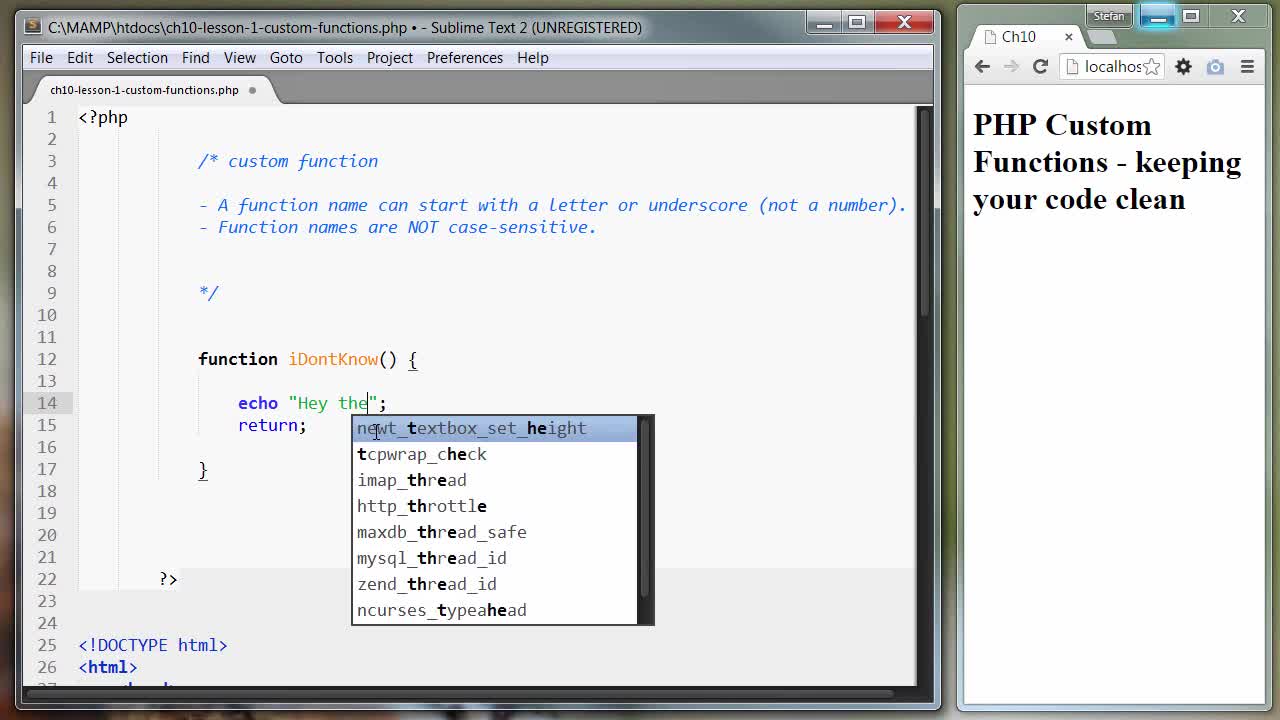Maximize the Sublime Text window
This screenshot has height=720, width=1280.
coord(857,22)
